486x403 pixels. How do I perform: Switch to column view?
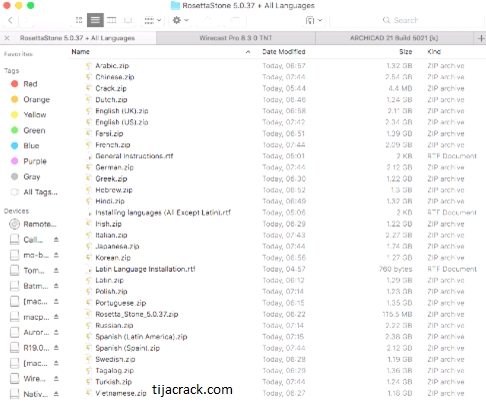tap(111, 20)
